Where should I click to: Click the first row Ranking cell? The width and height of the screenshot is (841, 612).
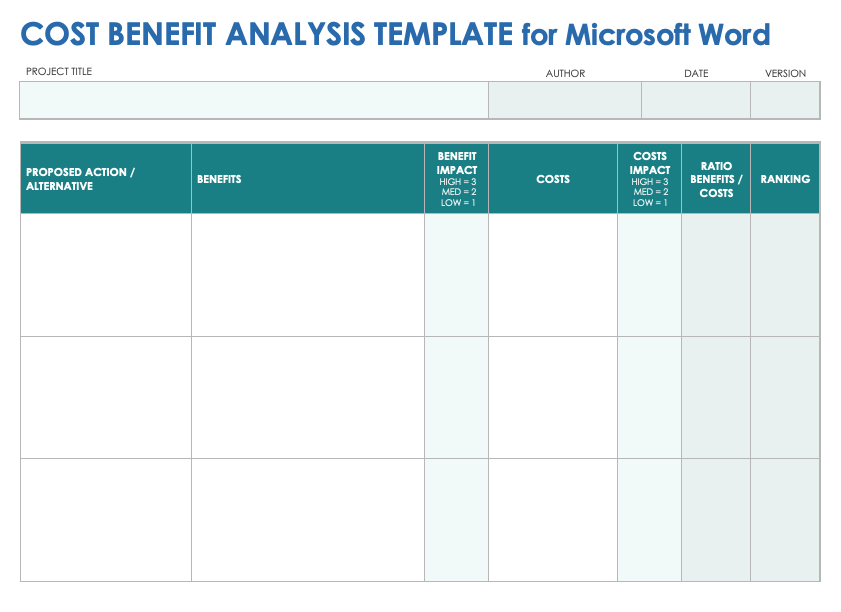[785, 275]
